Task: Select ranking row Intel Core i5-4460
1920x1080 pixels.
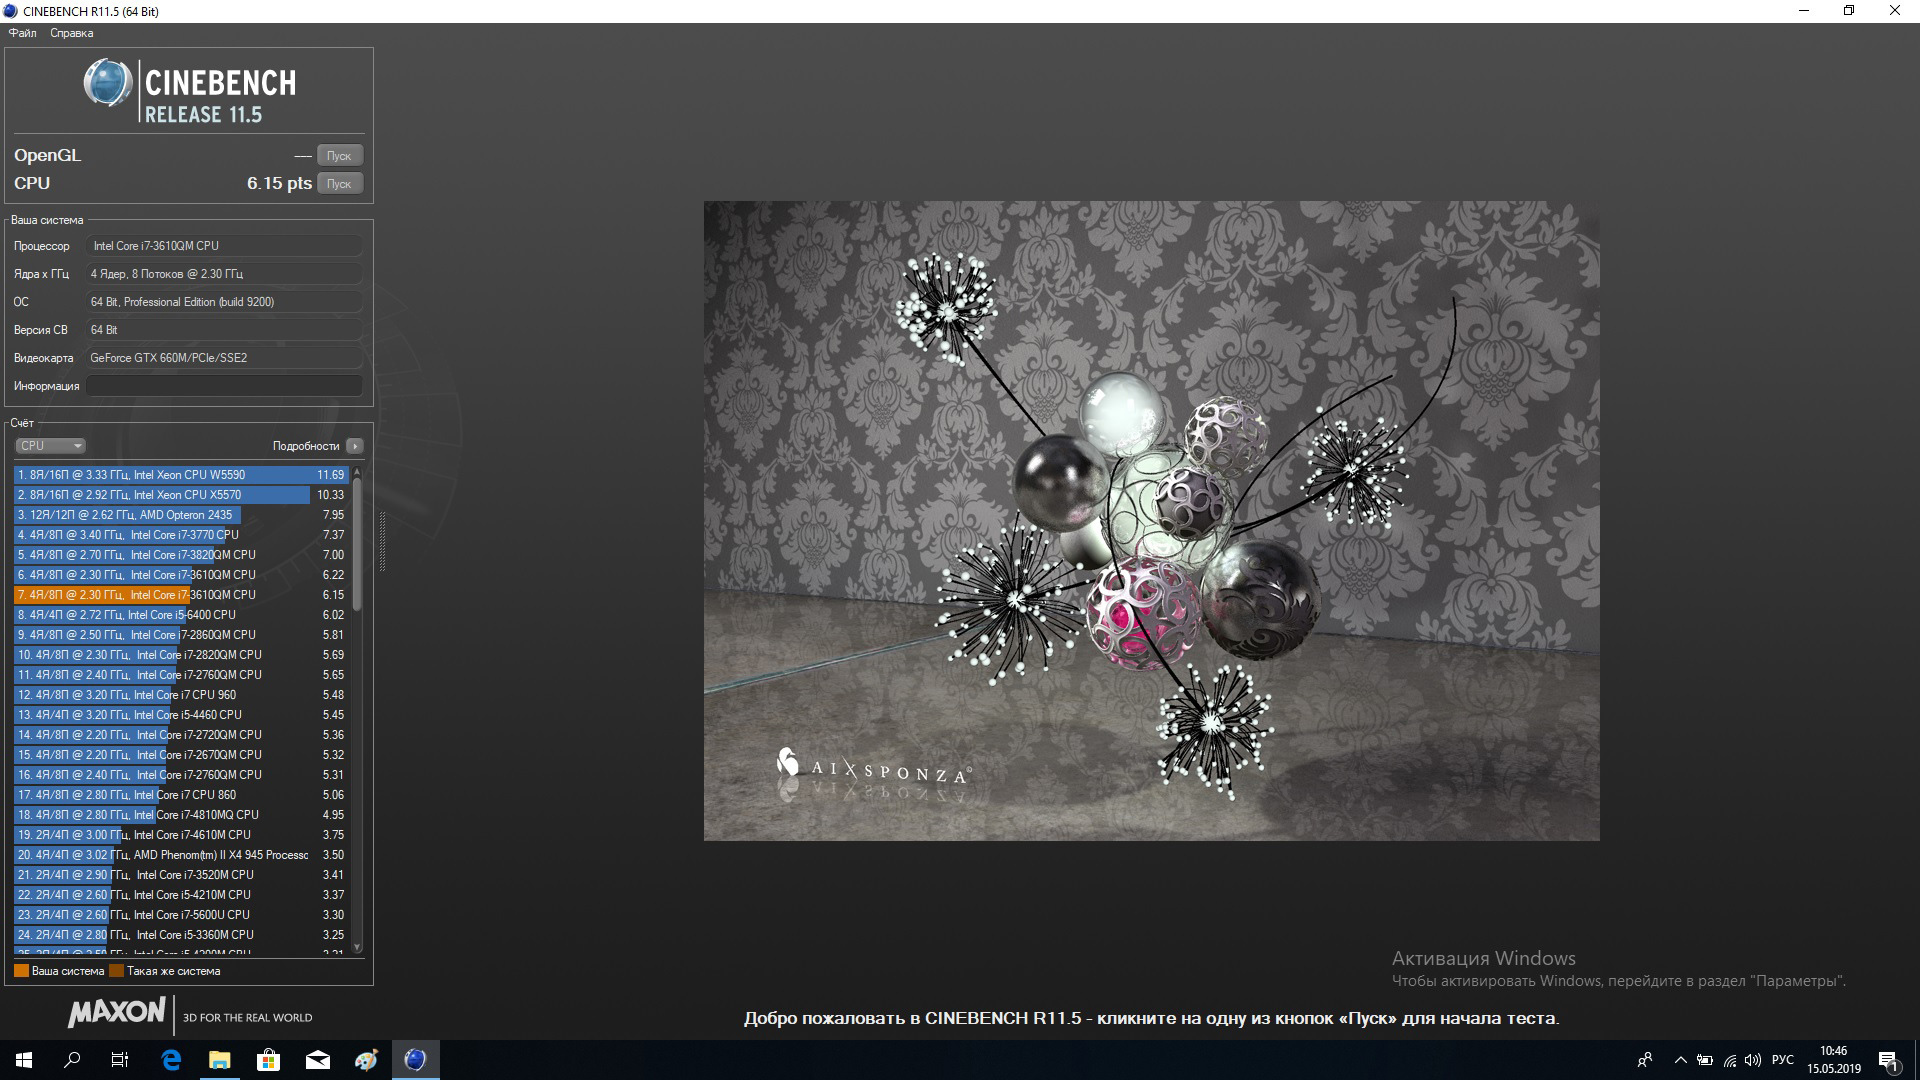Action: click(181, 715)
